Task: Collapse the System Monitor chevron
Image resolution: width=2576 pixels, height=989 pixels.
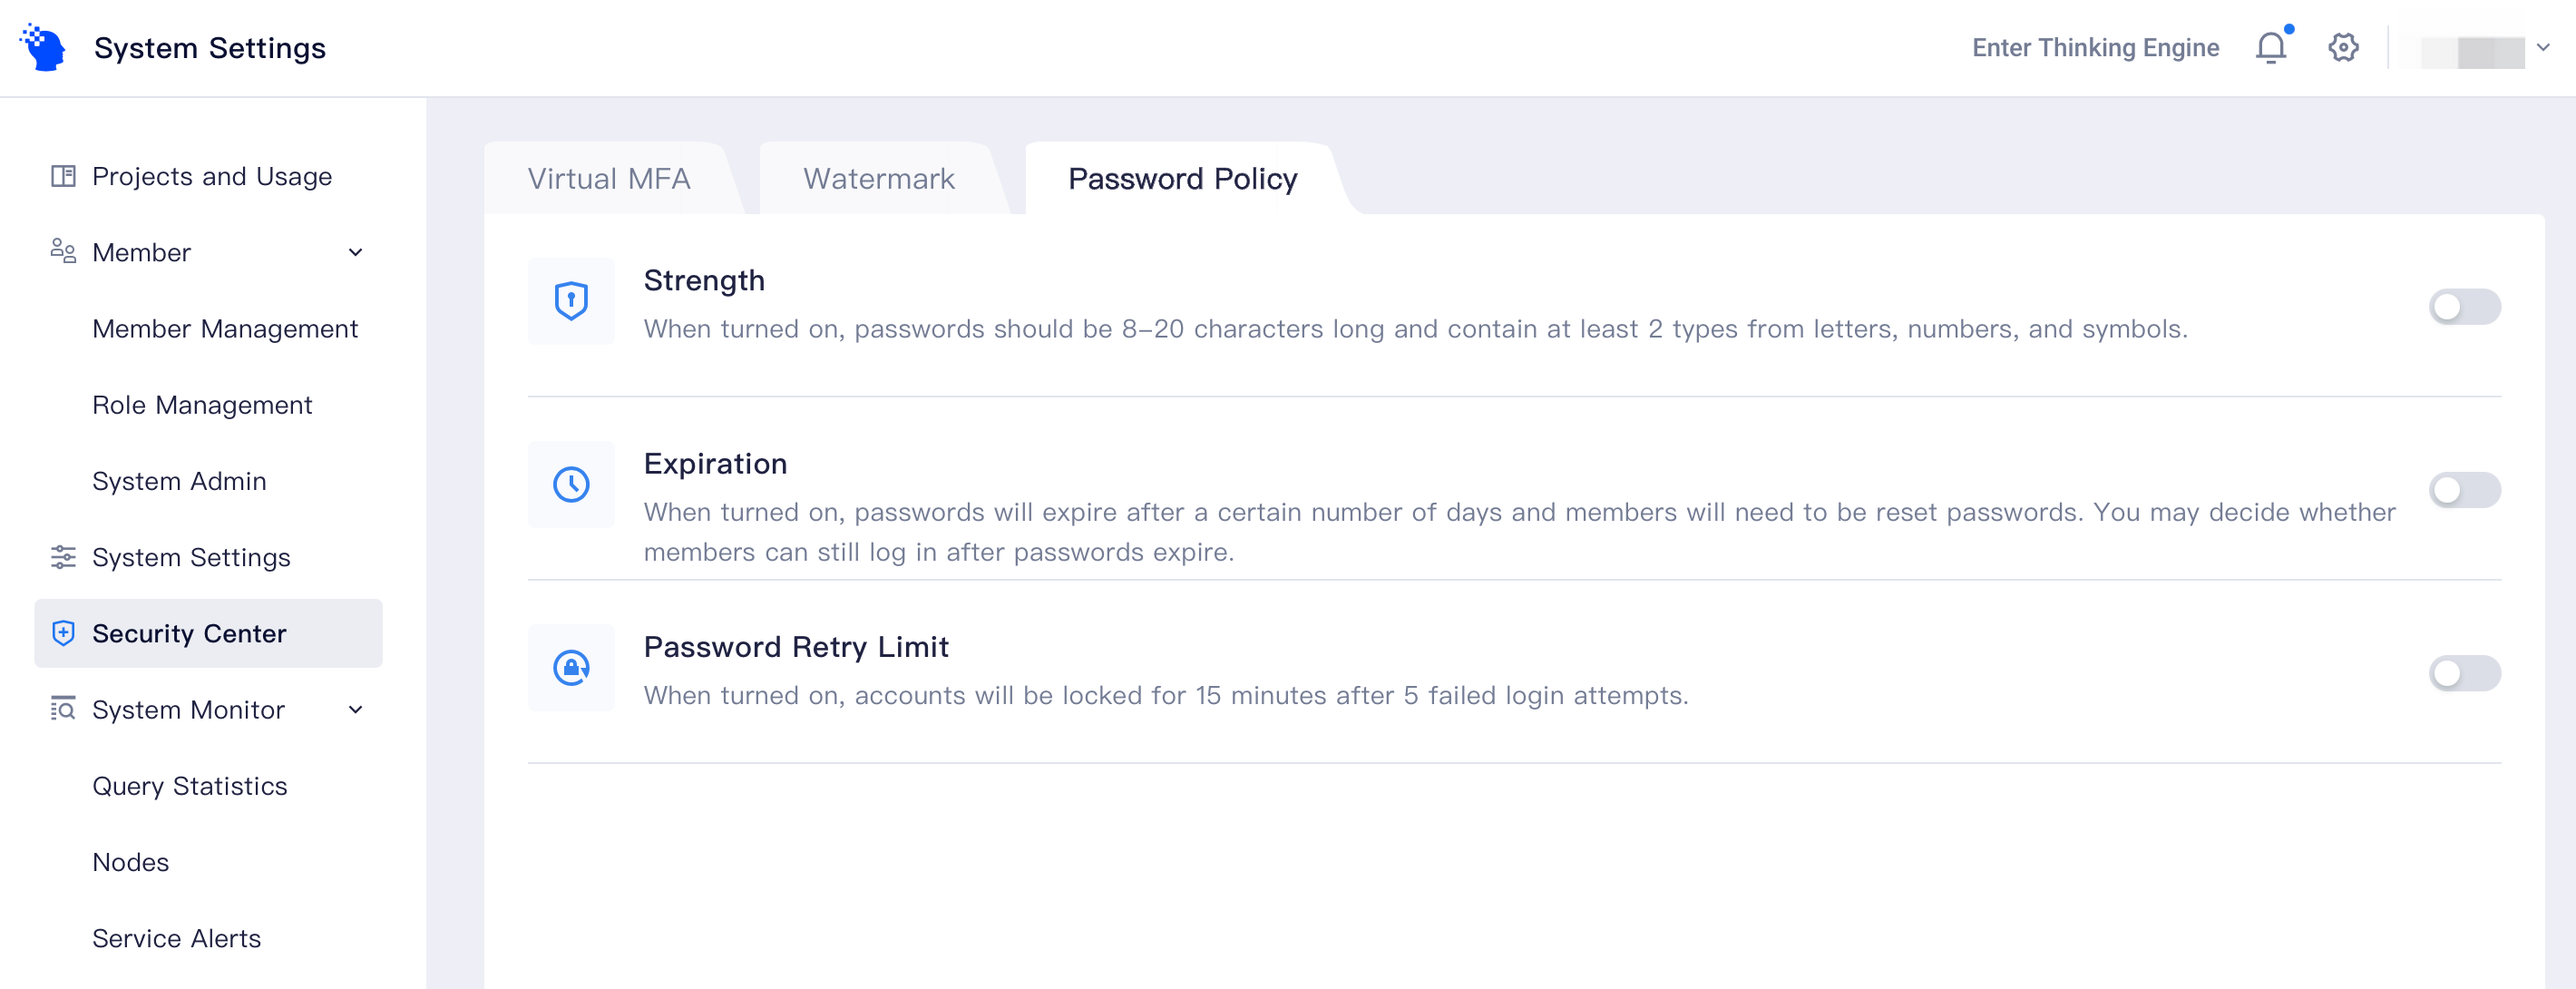Action: tap(355, 709)
